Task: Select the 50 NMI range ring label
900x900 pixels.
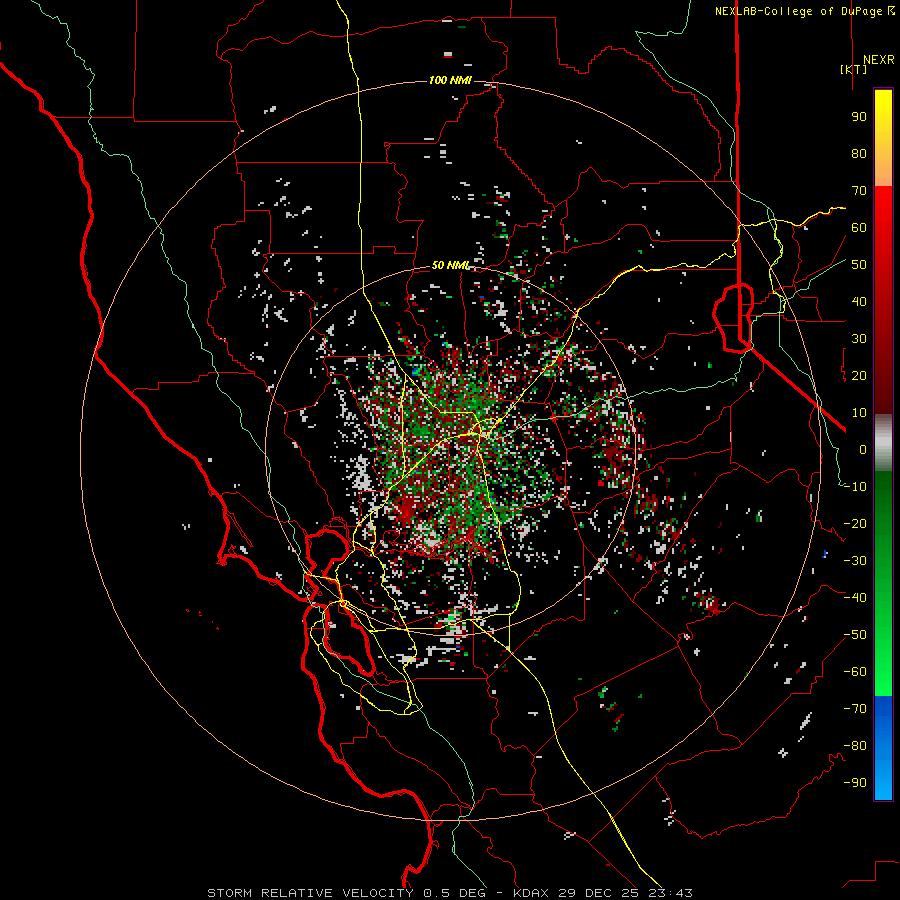Action: pos(450,265)
